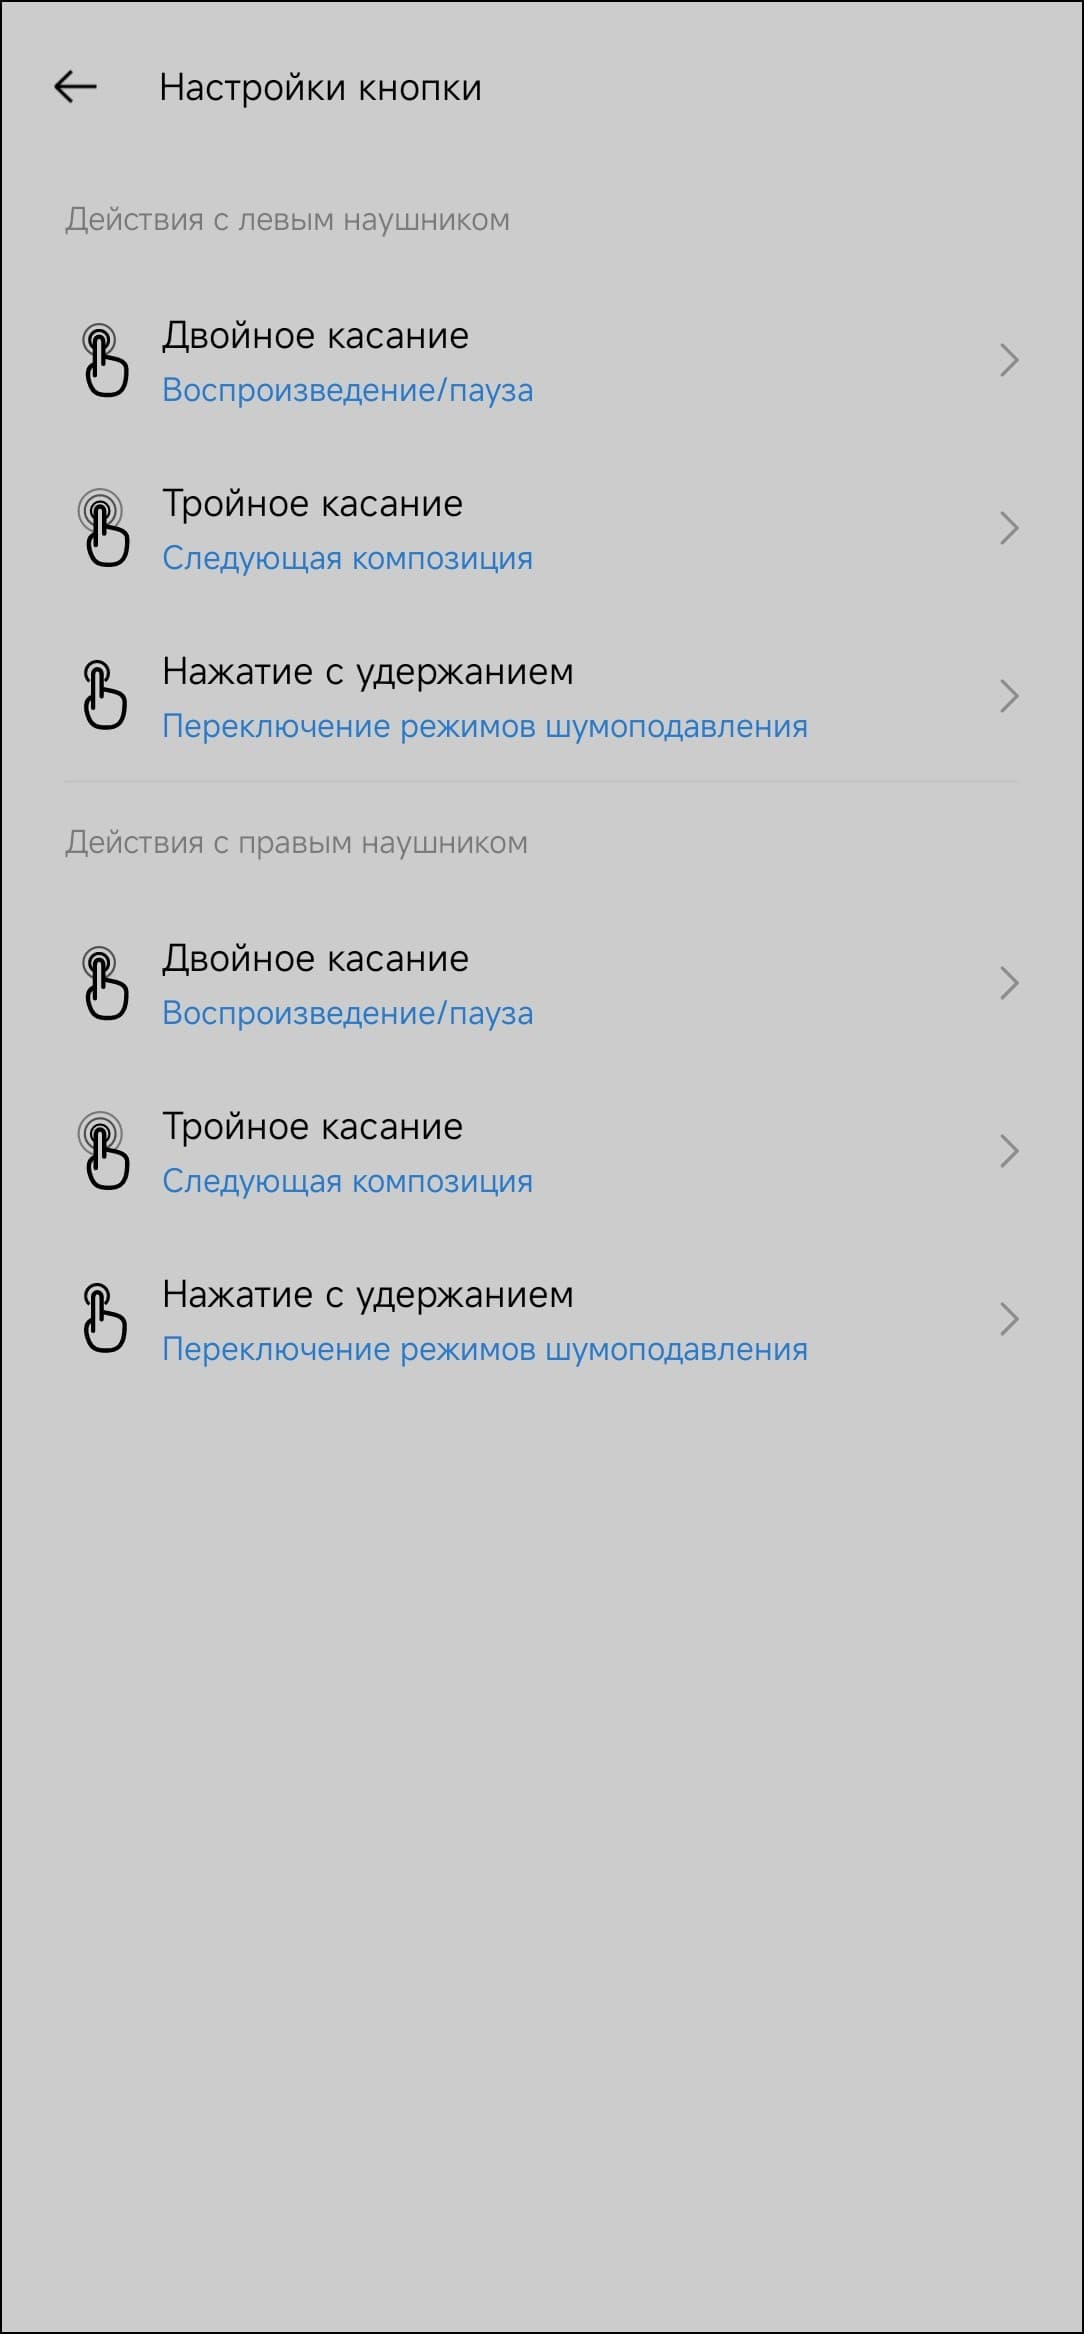The image size is (1084, 2334).
Task: Tap left earbud double-tap gesture icon
Action: 104,360
